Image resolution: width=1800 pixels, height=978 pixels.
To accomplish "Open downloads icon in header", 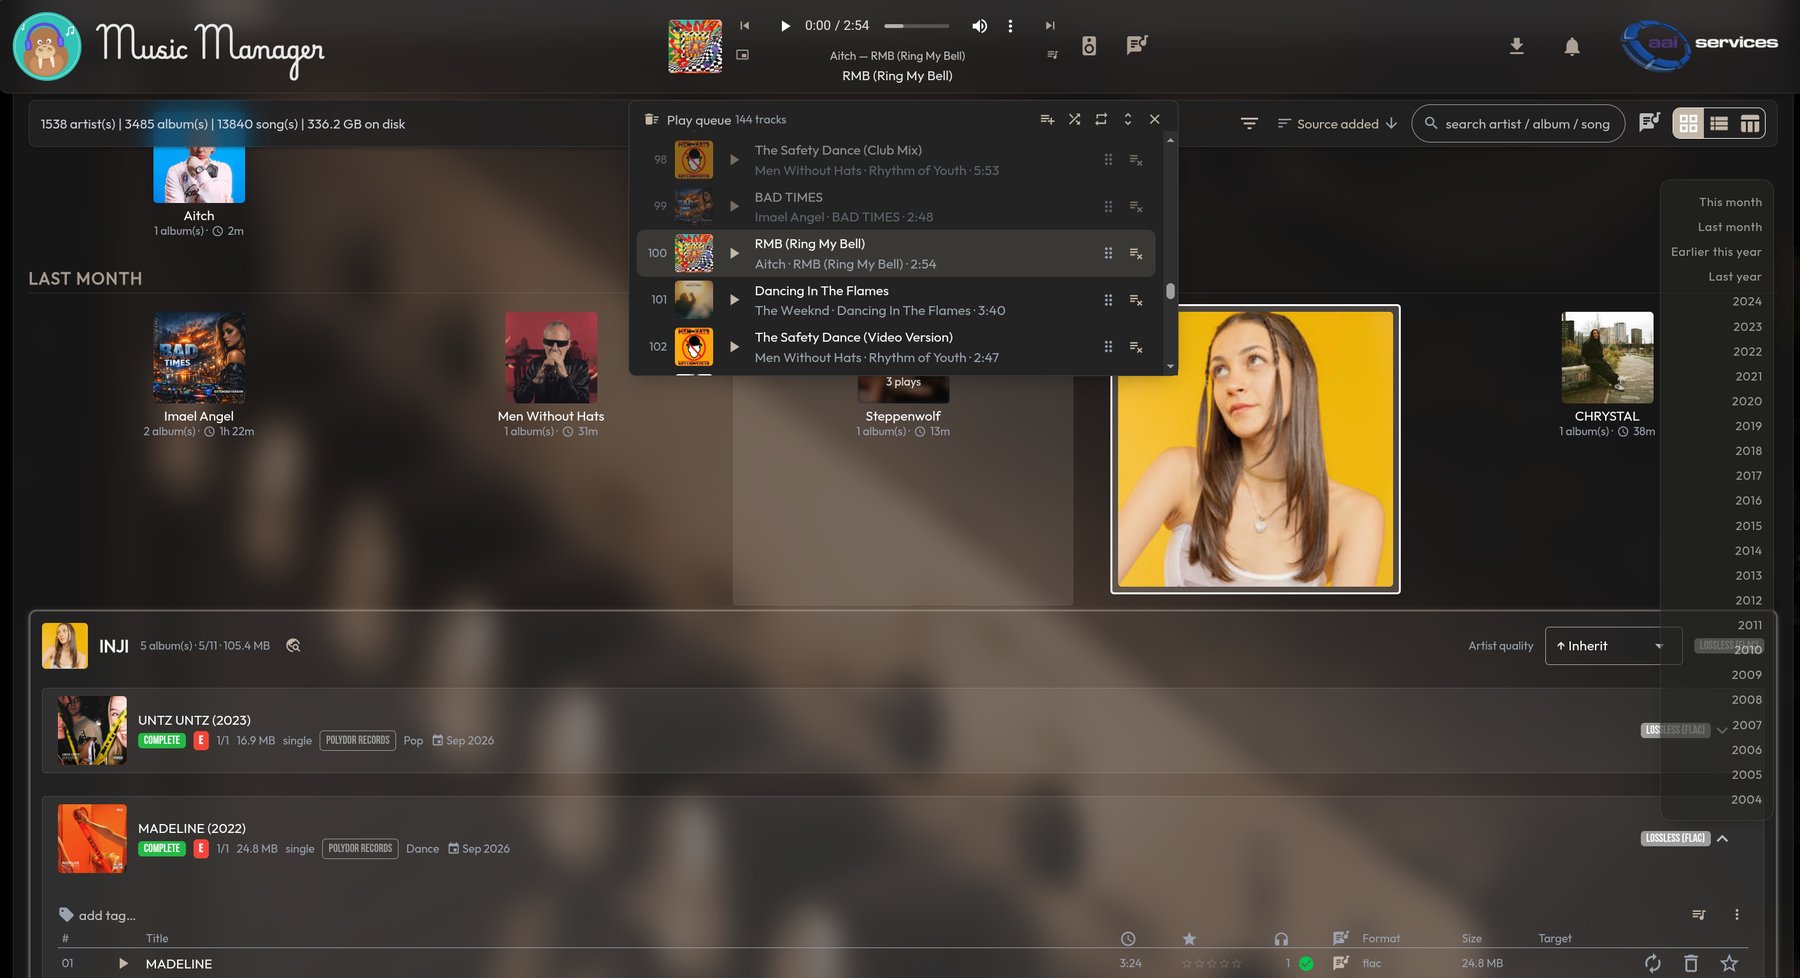I will pyautogui.click(x=1516, y=46).
